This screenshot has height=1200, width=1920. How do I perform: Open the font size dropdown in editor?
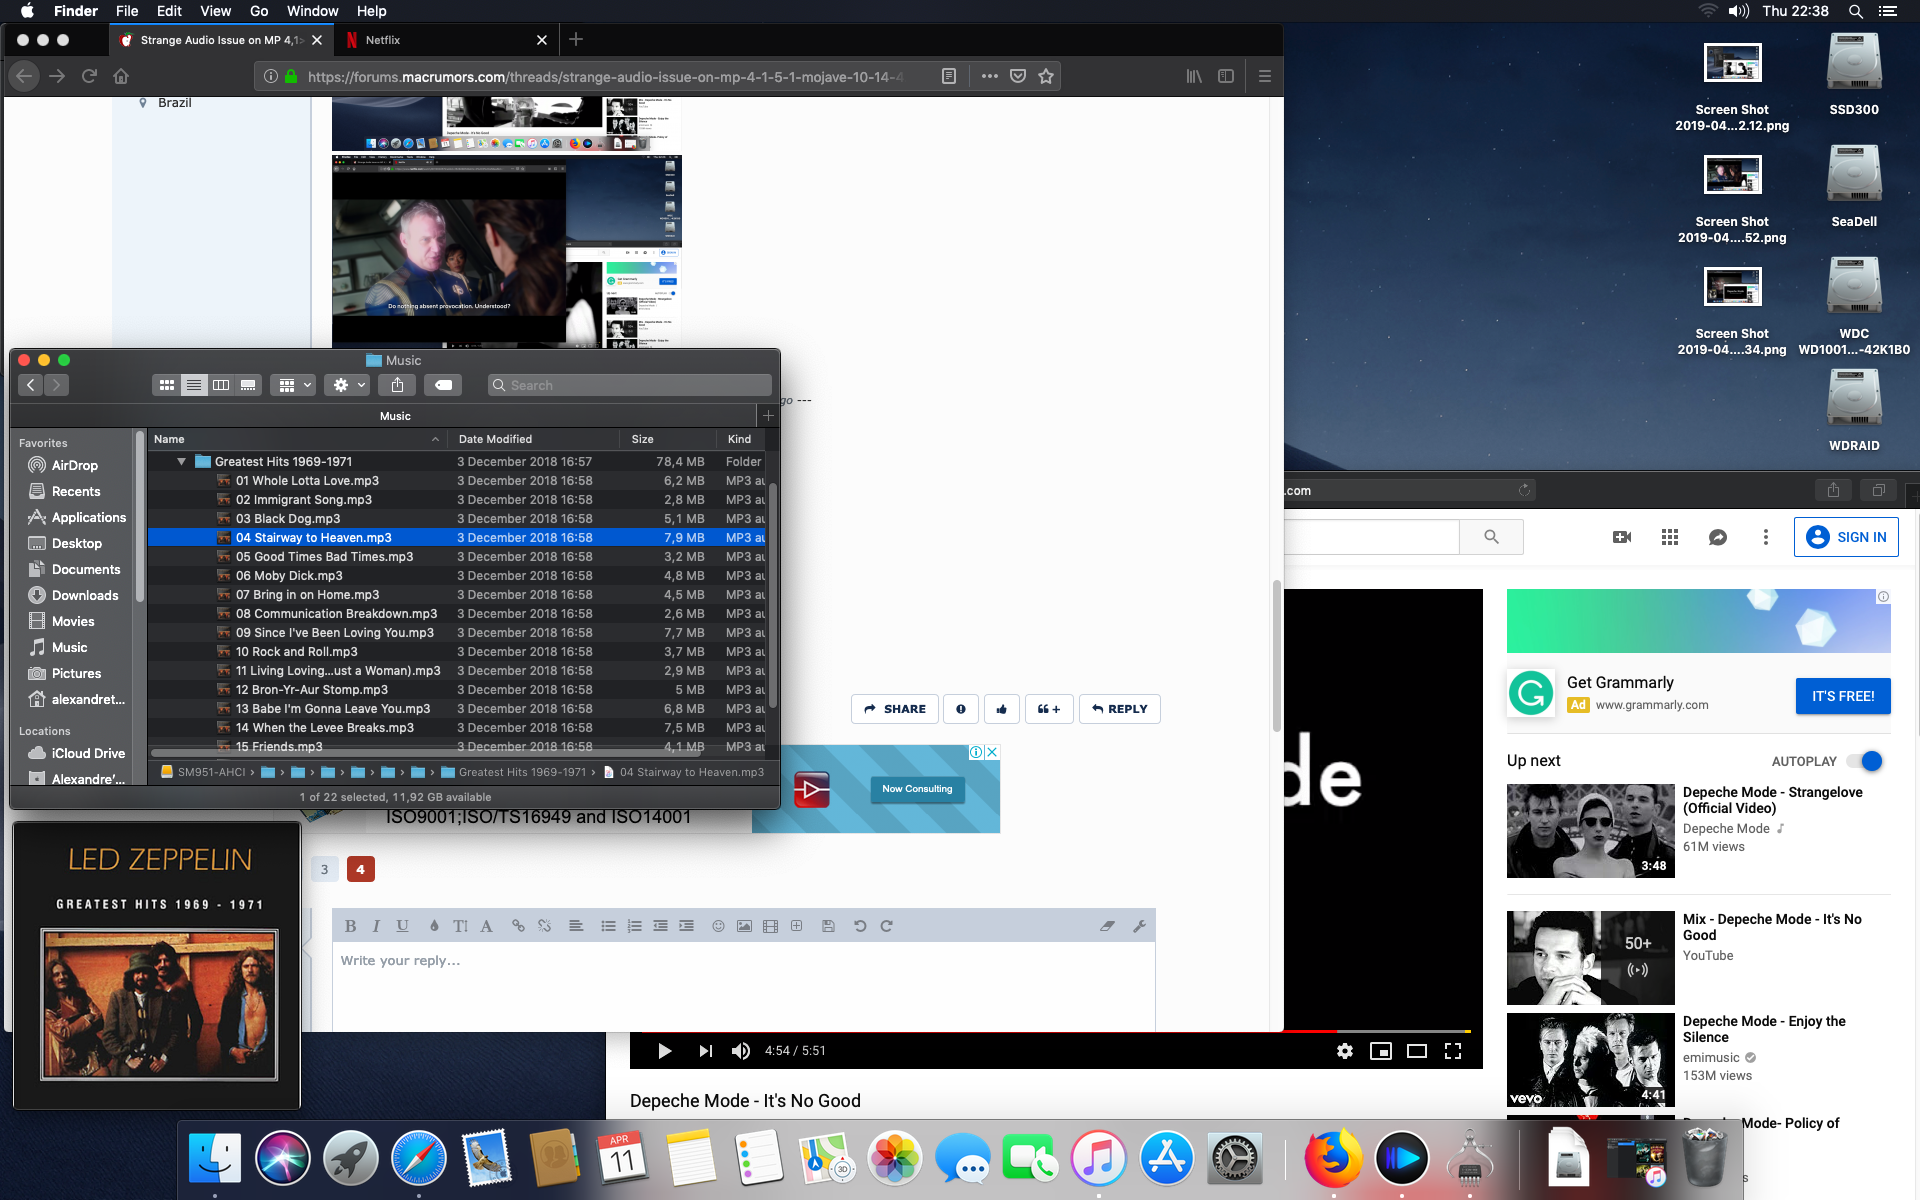[x=460, y=926]
